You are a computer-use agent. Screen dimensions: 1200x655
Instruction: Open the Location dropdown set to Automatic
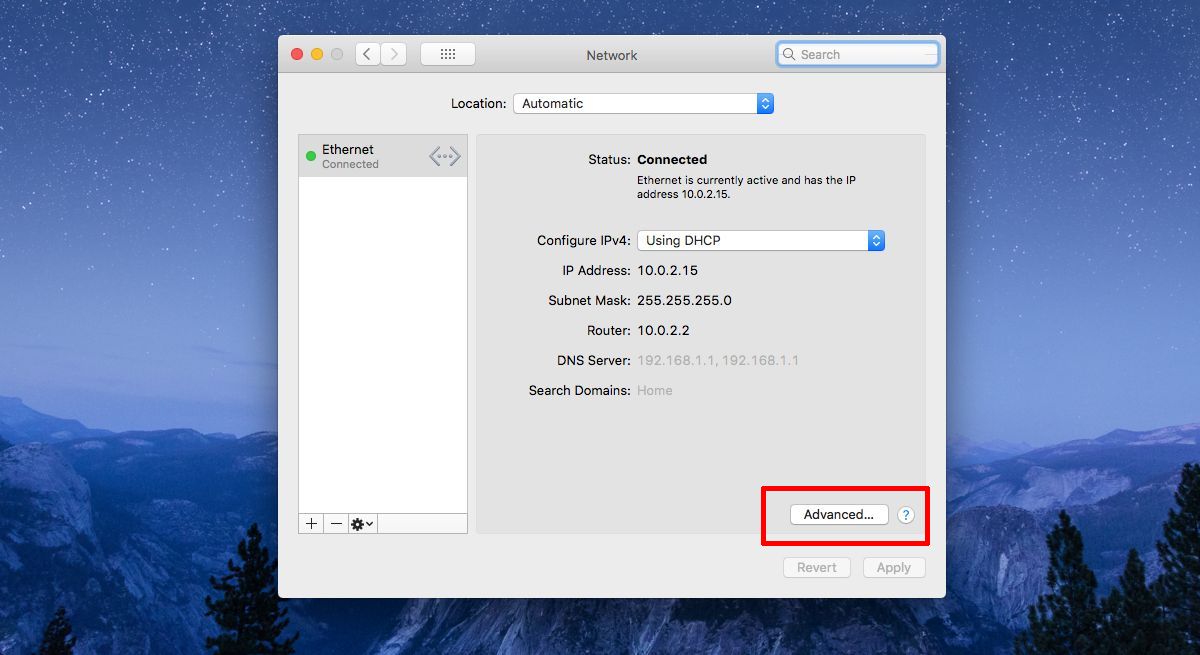643,104
